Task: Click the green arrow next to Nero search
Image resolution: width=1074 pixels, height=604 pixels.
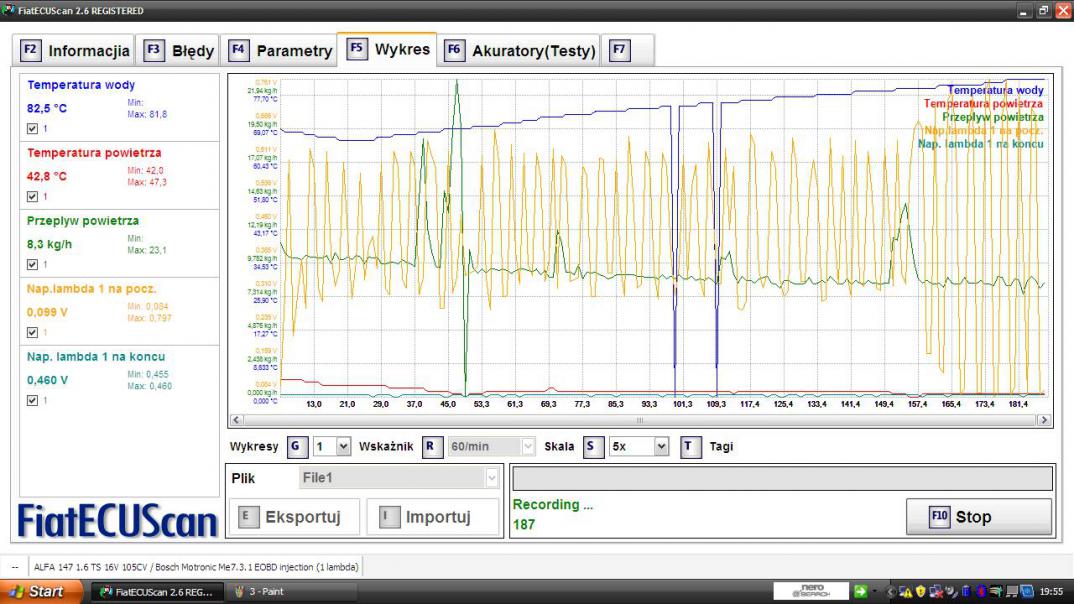Action: point(860,591)
